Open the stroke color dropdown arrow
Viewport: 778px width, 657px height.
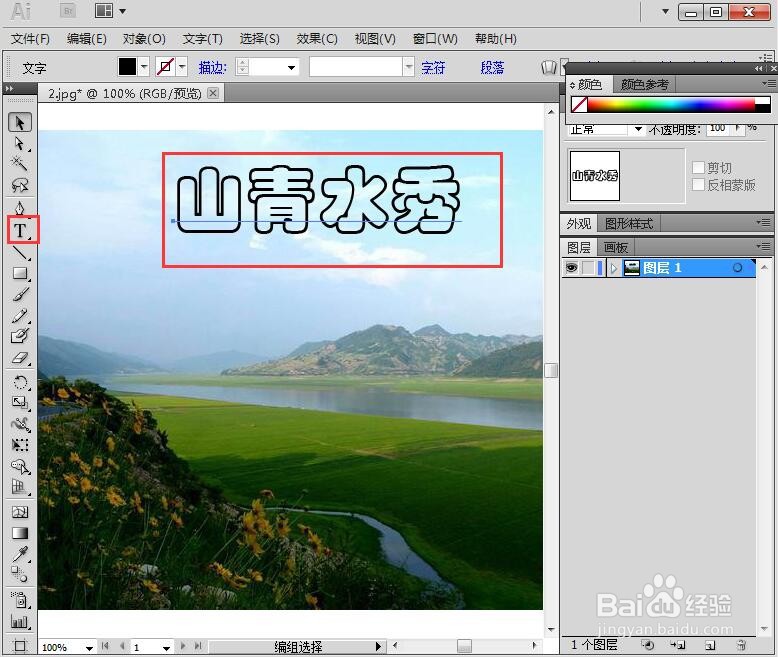click(182, 66)
